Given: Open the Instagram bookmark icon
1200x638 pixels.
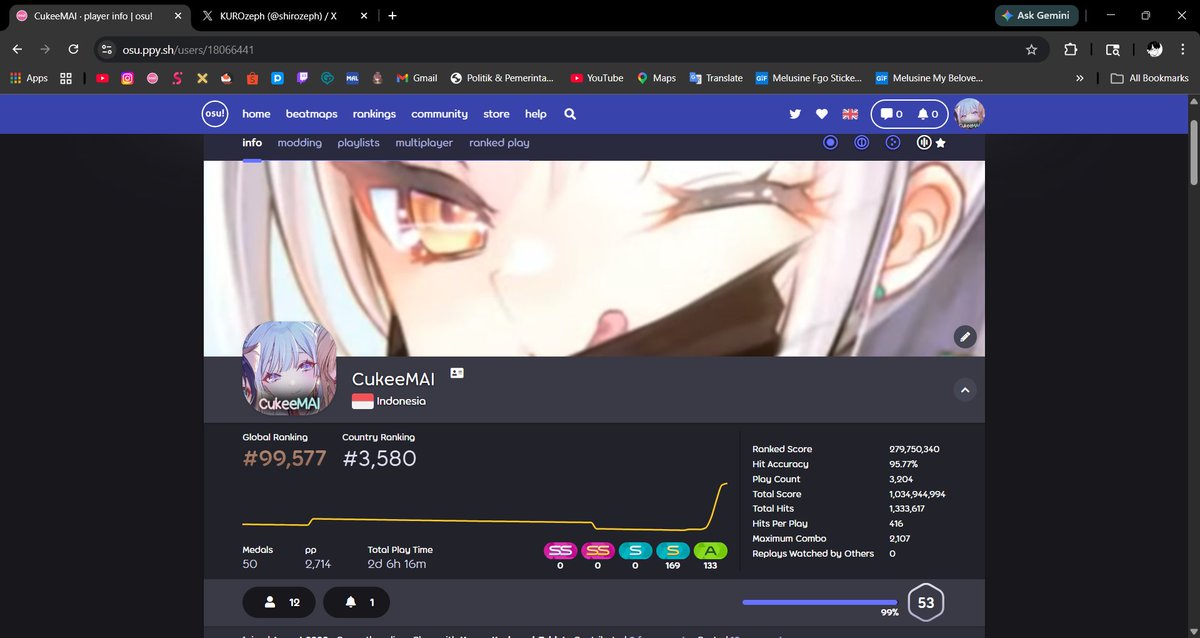Looking at the screenshot, I should click(127, 78).
